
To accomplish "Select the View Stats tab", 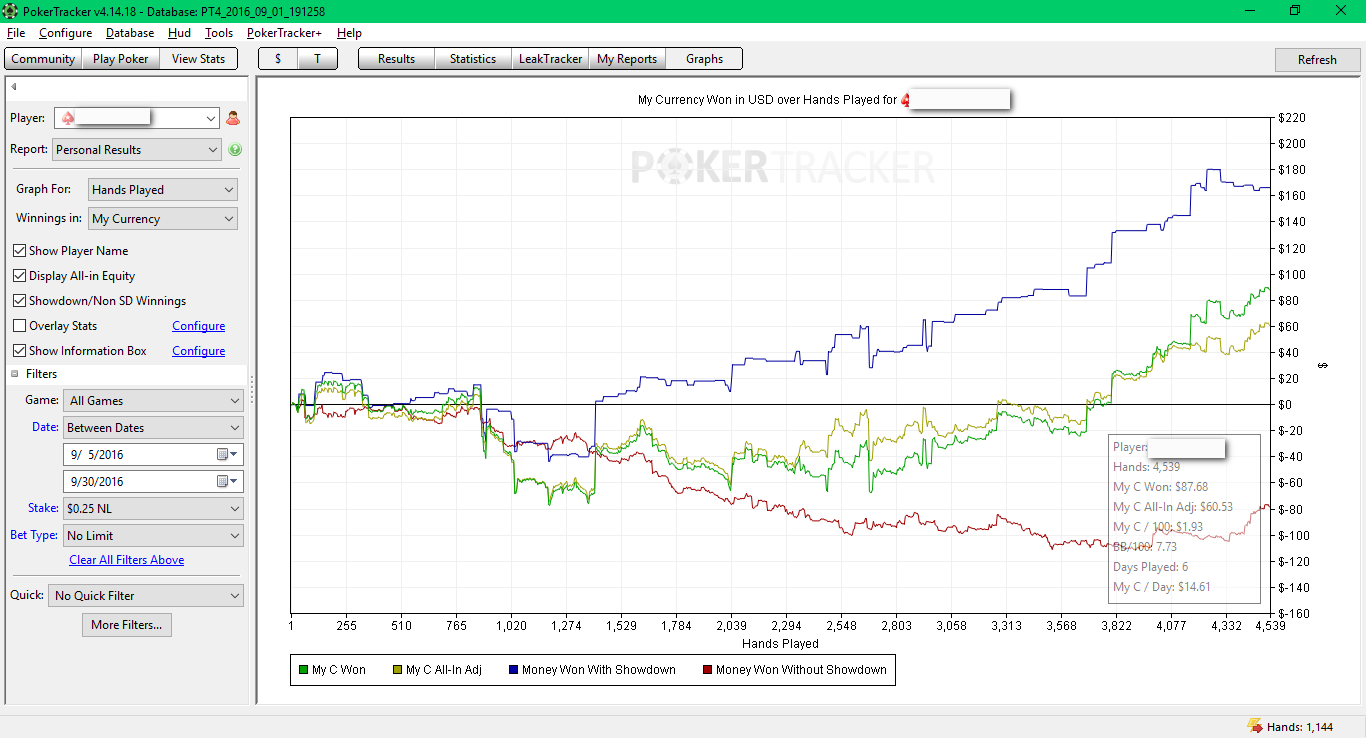I will point(199,59).
